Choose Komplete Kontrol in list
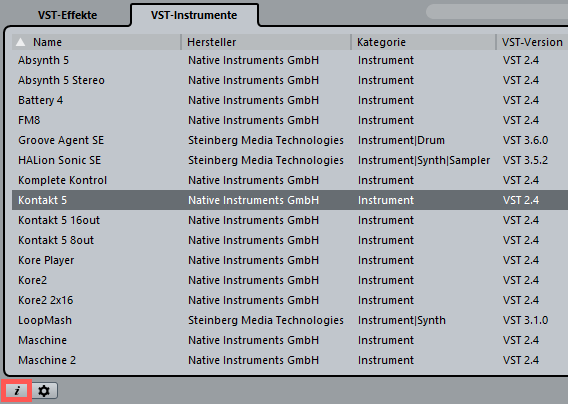The height and width of the screenshot is (404, 568). [290, 180]
